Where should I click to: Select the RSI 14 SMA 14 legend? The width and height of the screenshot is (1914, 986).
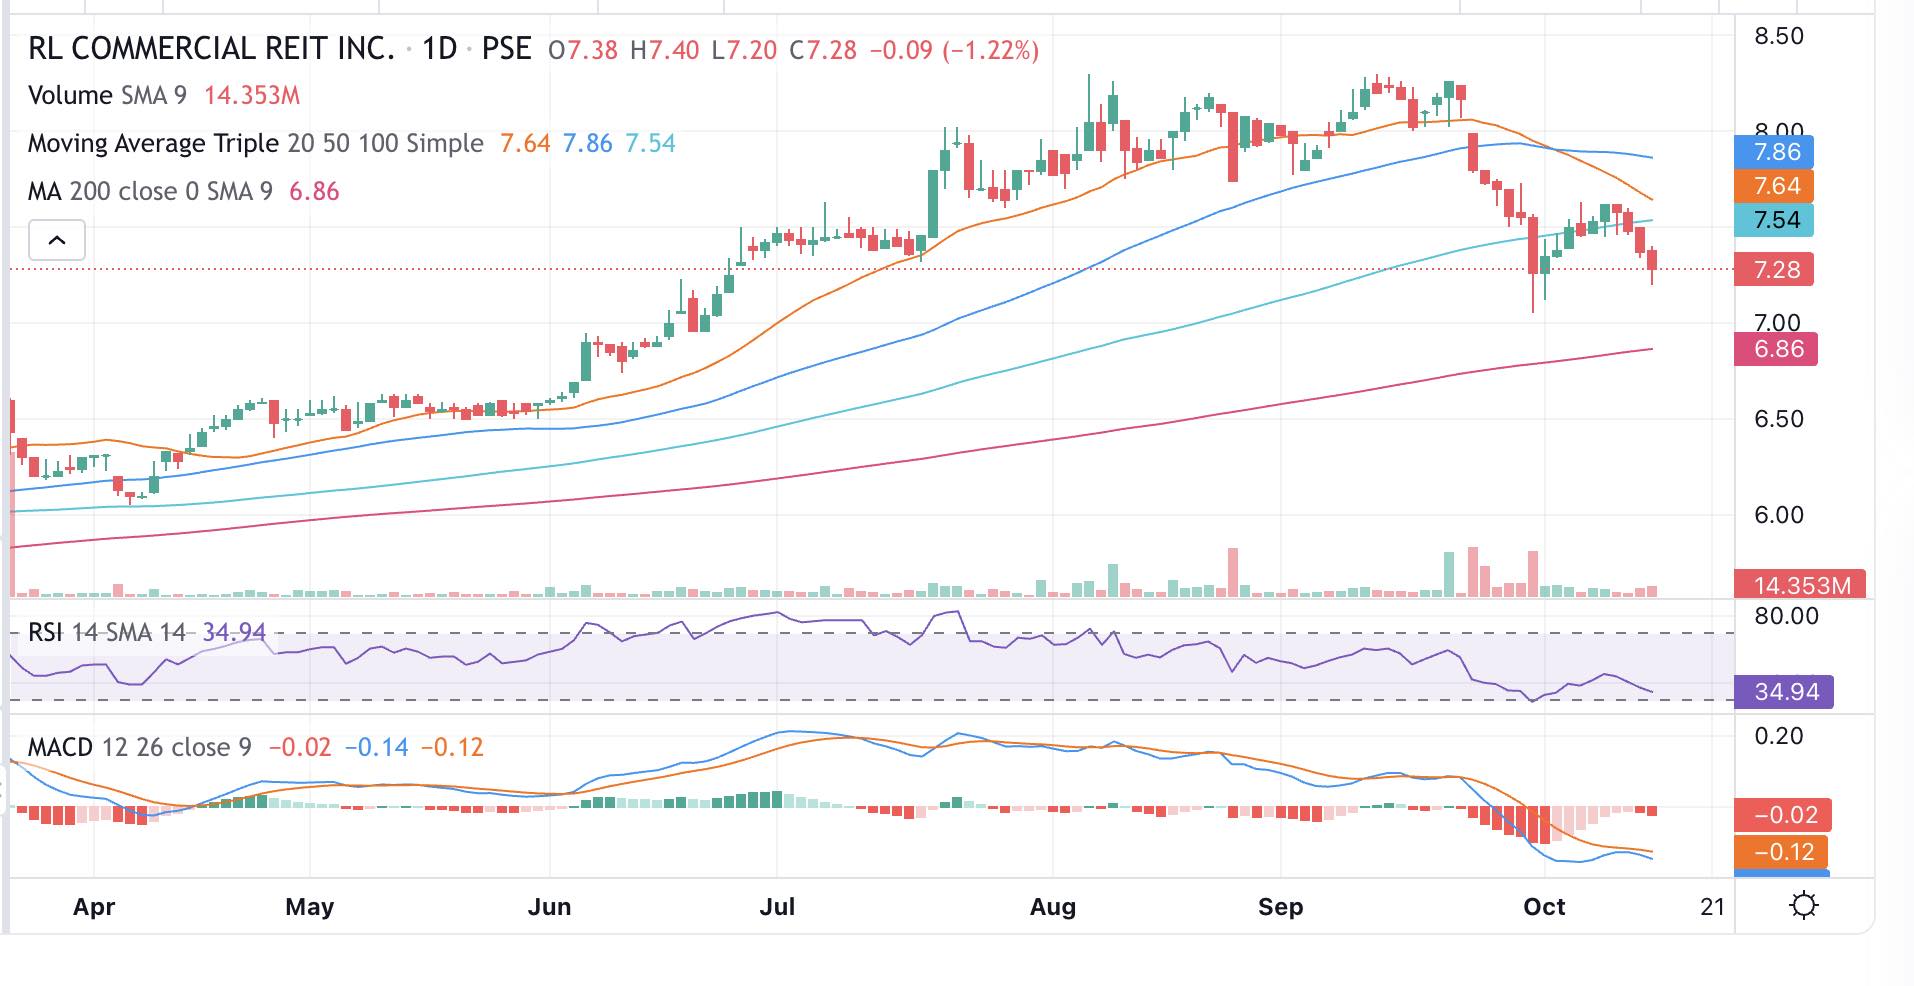pos(107,632)
